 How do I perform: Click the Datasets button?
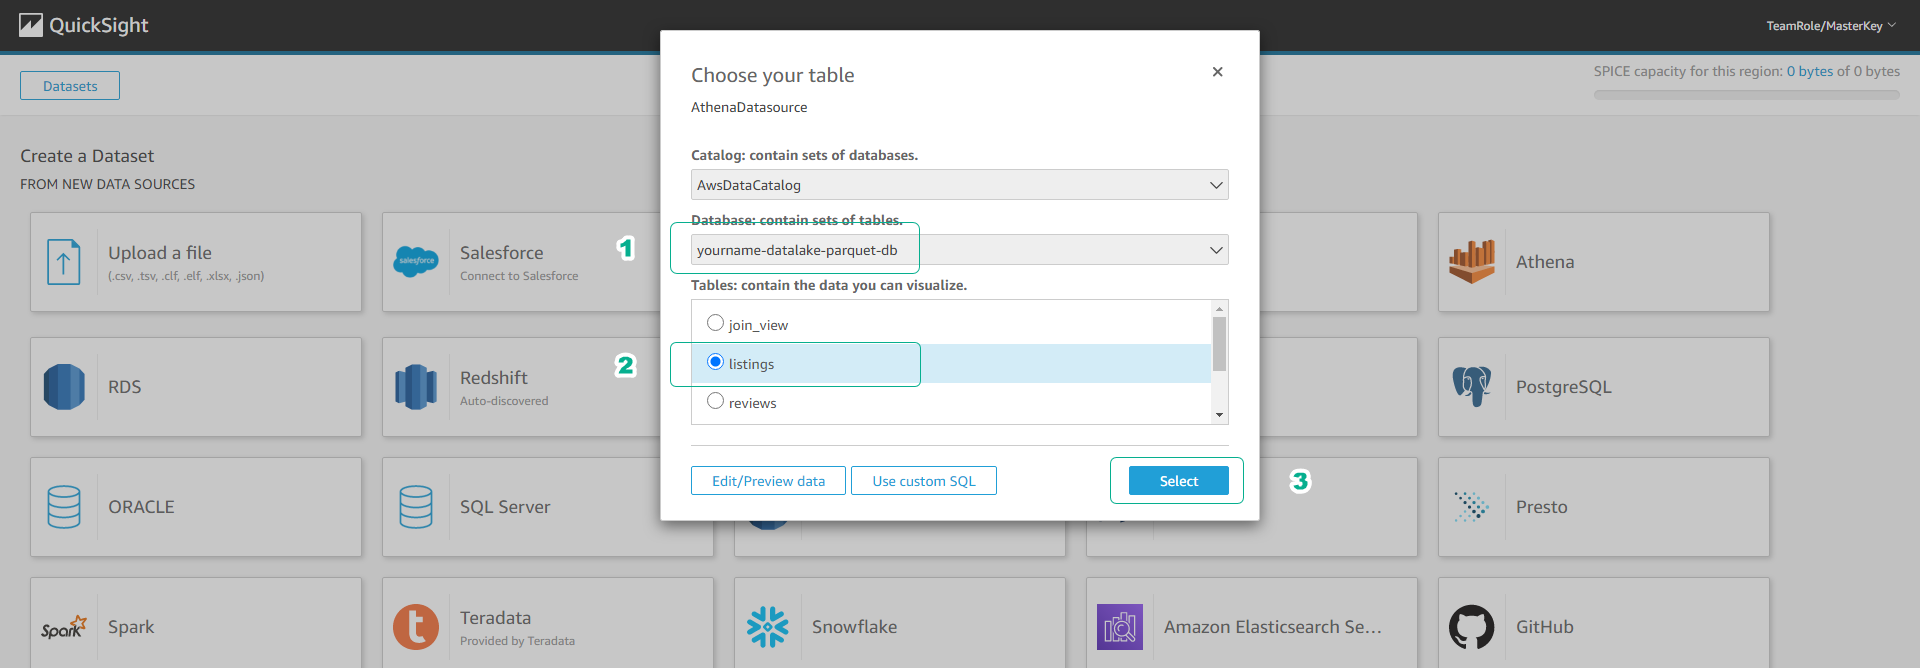(x=70, y=86)
